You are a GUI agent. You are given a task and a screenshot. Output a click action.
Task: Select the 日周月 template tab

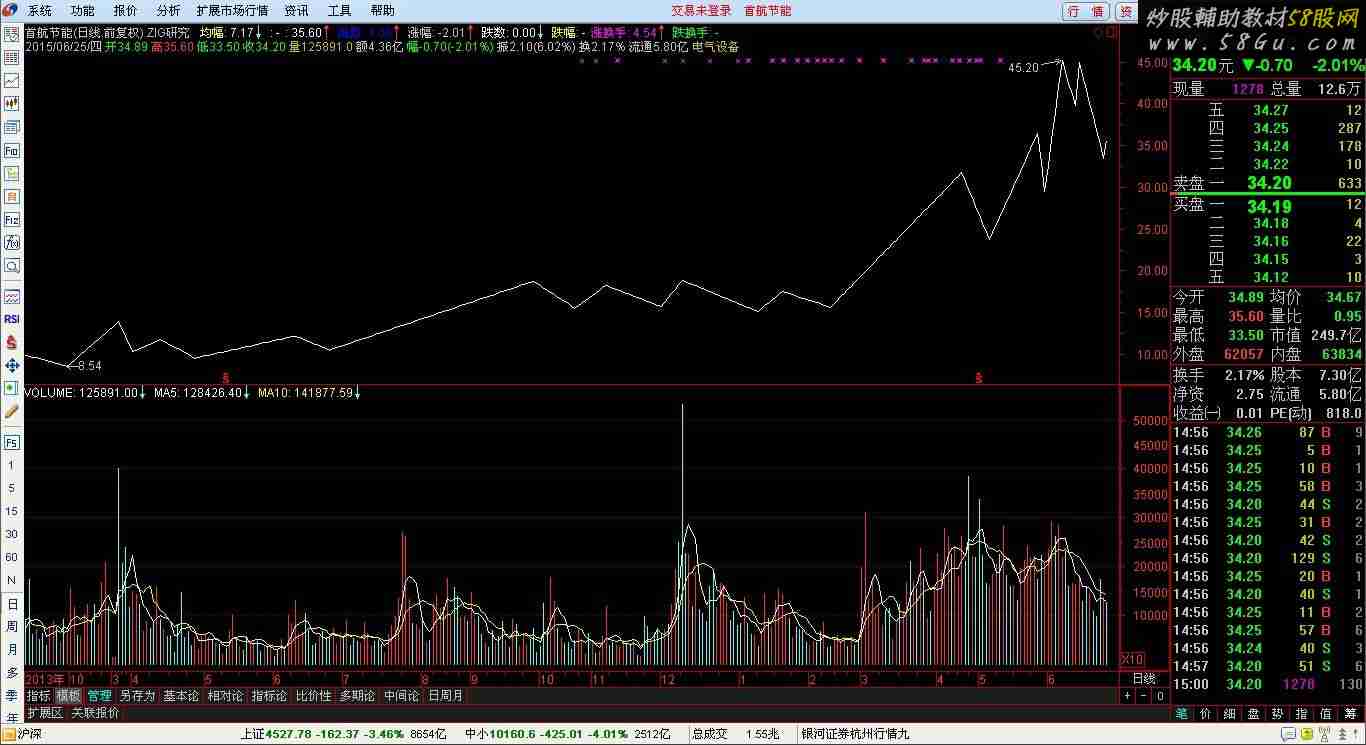pos(445,695)
